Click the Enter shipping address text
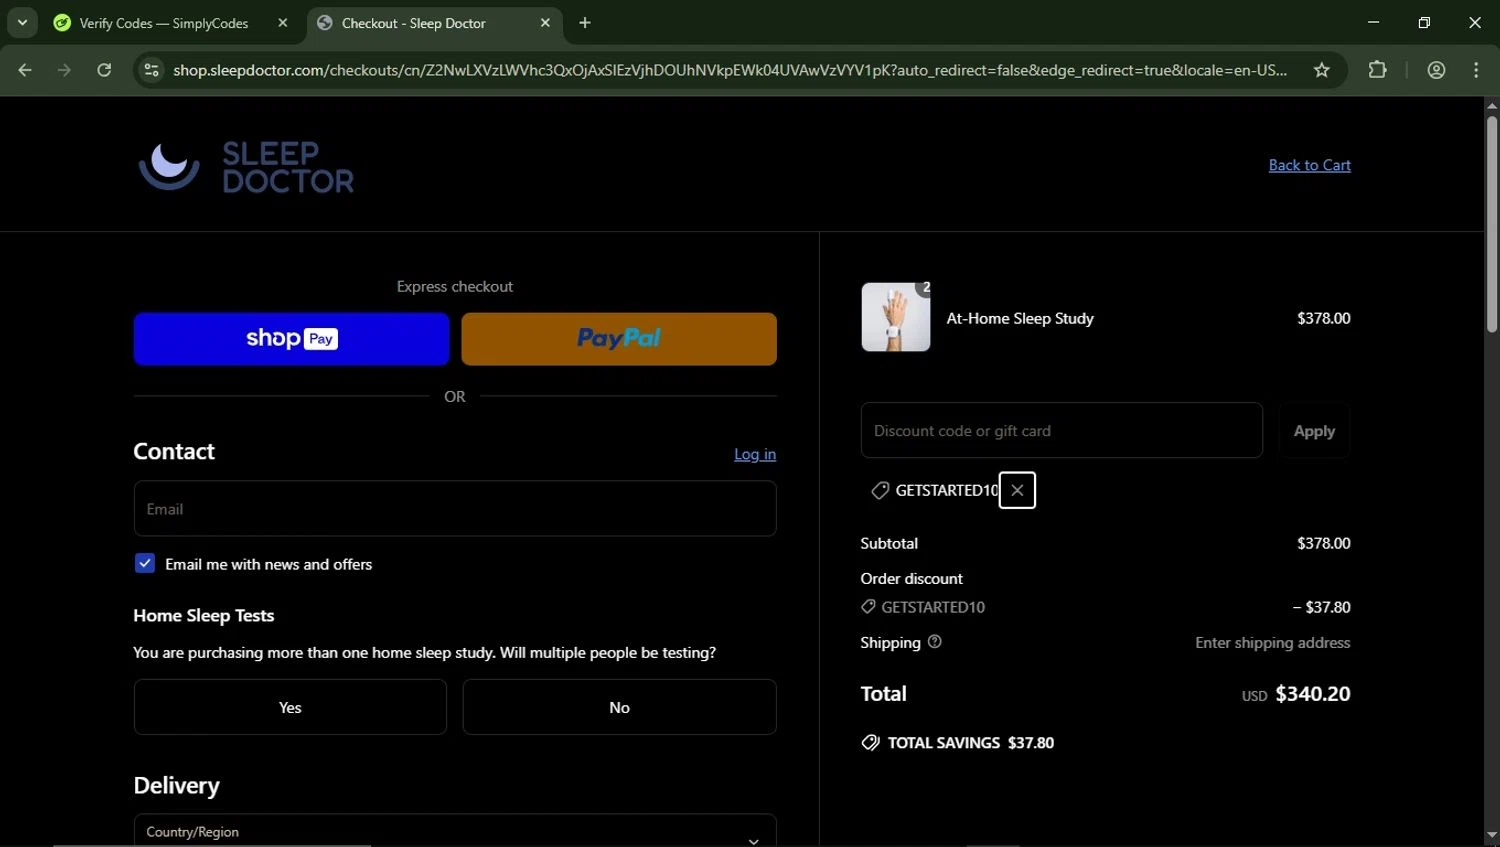 pos(1272,642)
